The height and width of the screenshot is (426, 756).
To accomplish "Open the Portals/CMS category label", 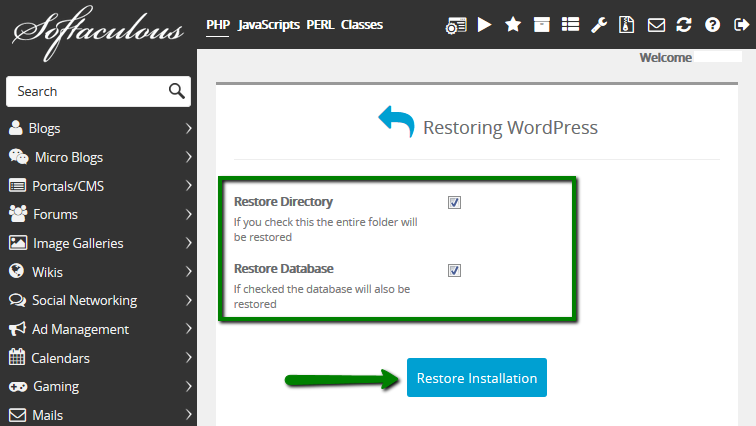I will tap(68, 186).
